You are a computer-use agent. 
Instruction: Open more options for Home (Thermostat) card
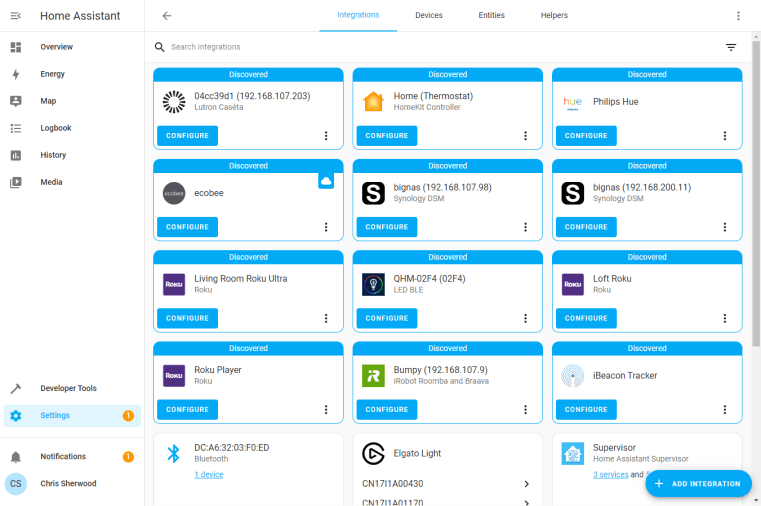click(525, 136)
